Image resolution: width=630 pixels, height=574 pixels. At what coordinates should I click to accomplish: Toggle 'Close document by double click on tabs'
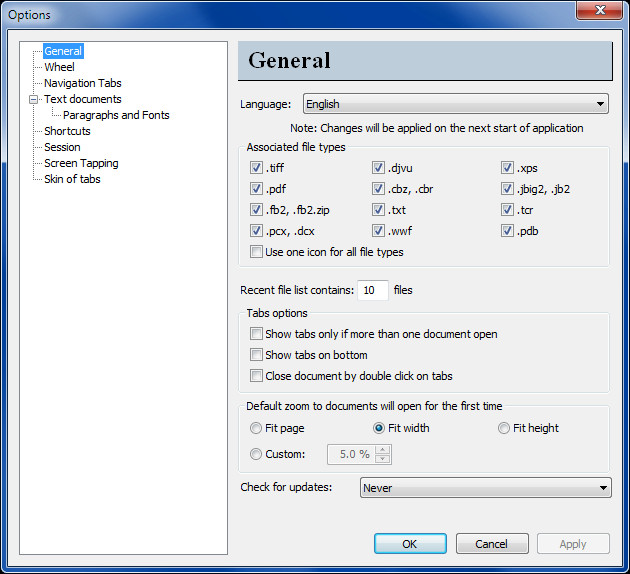pyautogui.click(x=257, y=376)
